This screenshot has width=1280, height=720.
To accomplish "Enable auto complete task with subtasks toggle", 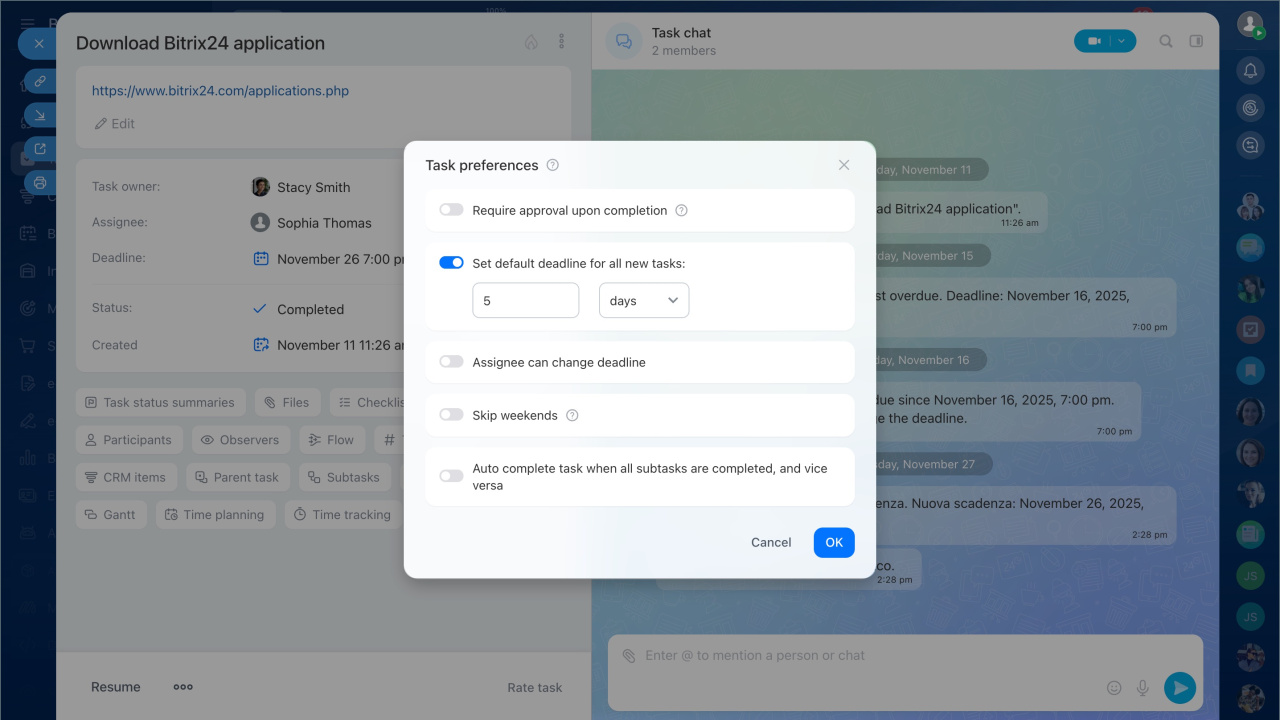I will (x=451, y=476).
